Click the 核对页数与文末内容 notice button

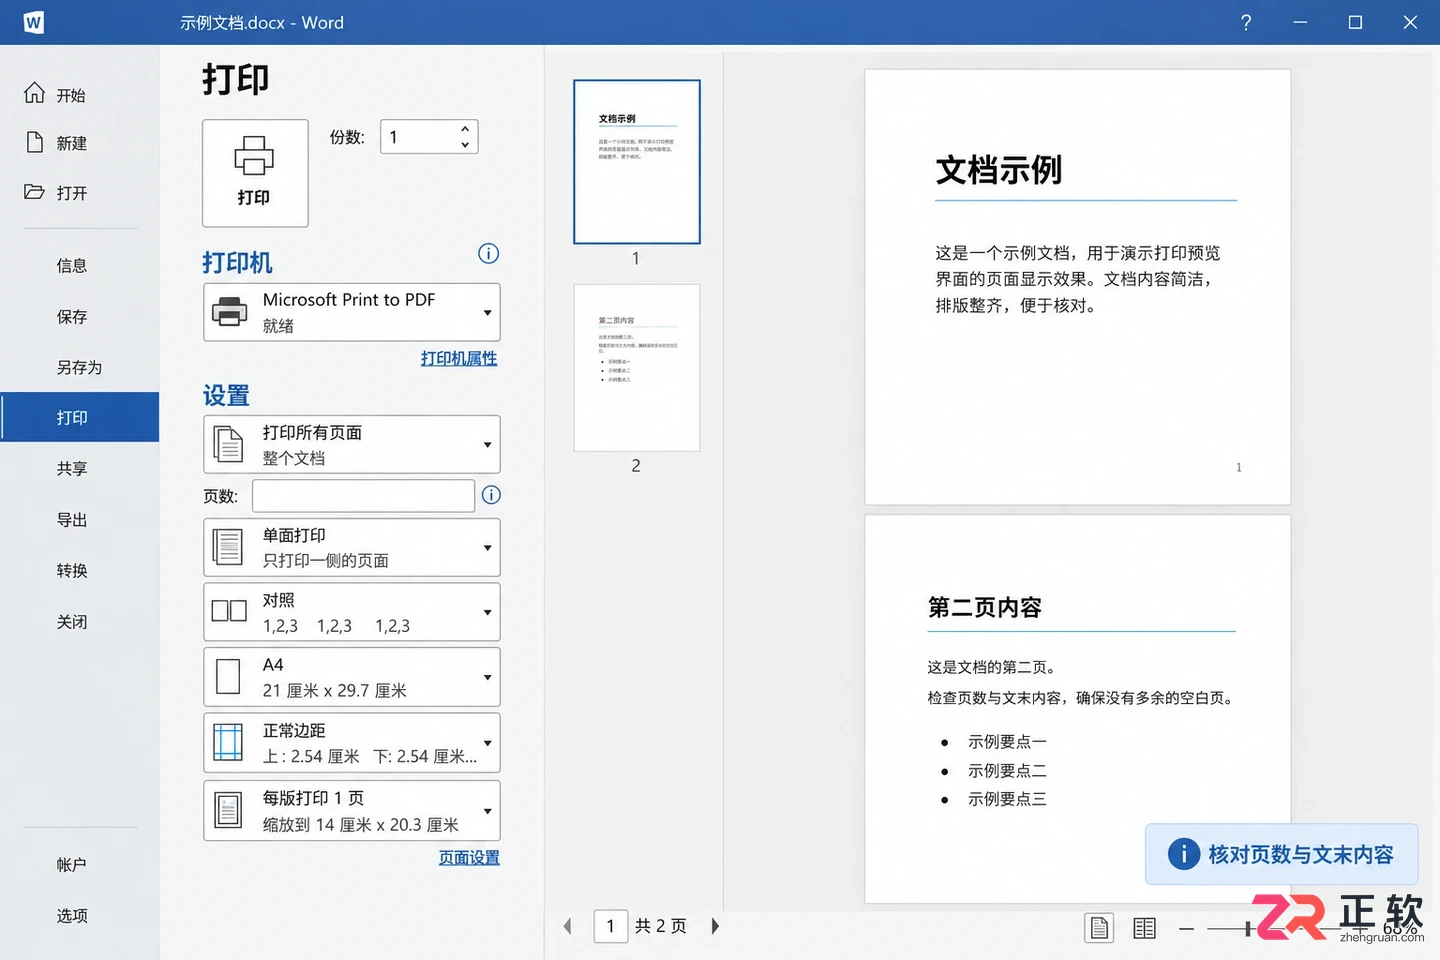click(x=1281, y=854)
